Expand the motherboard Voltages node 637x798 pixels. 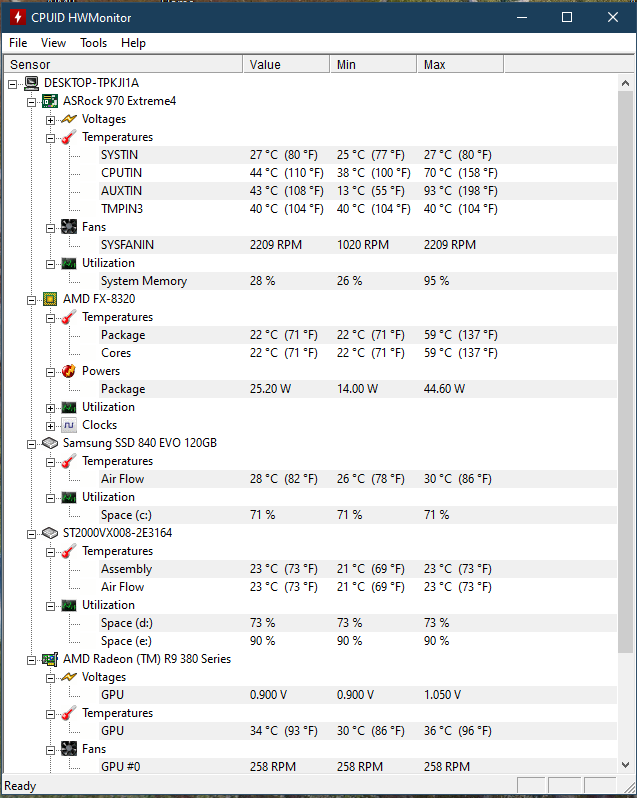point(50,121)
